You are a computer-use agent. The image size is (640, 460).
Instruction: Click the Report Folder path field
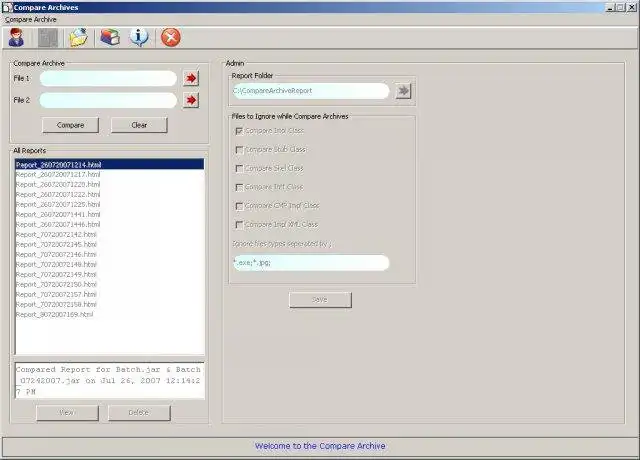click(x=311, y=91)
